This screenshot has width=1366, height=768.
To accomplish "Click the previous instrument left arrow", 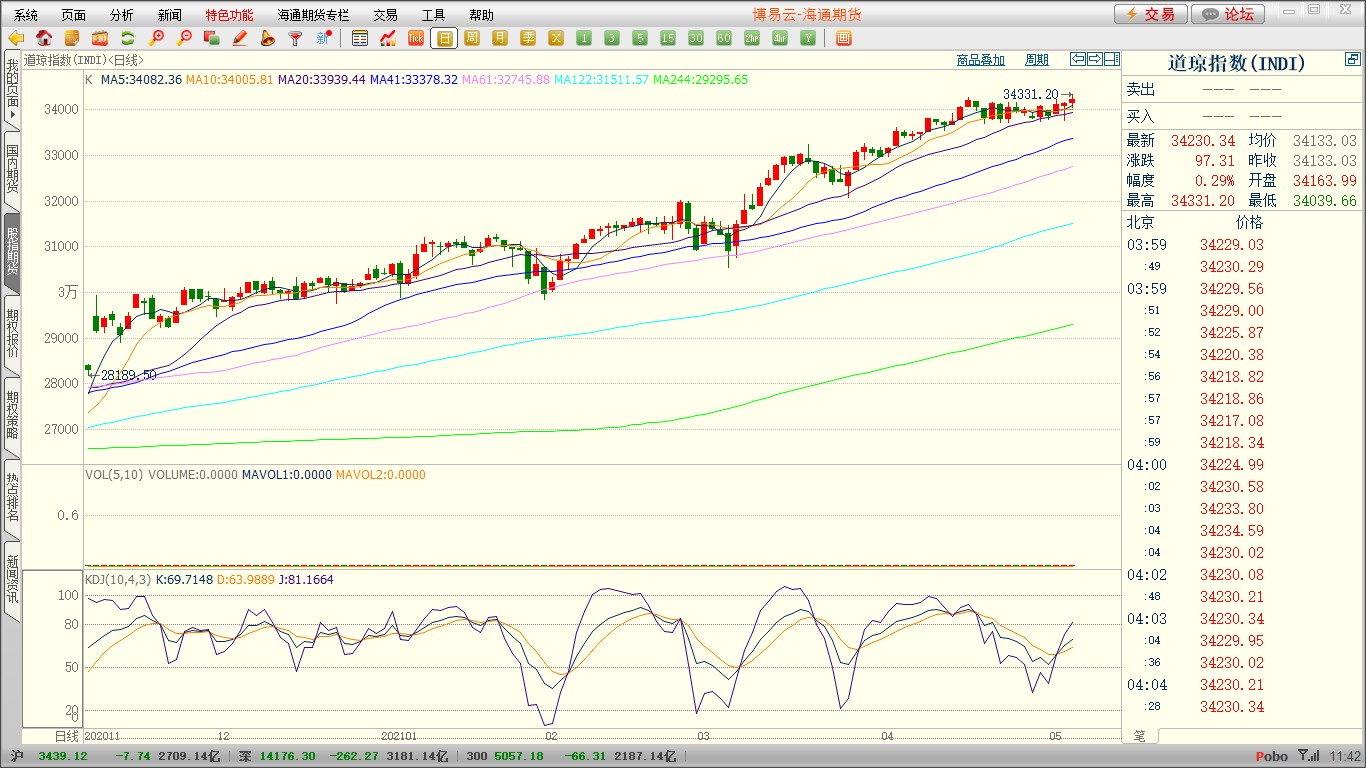I will click(1078, 59).
